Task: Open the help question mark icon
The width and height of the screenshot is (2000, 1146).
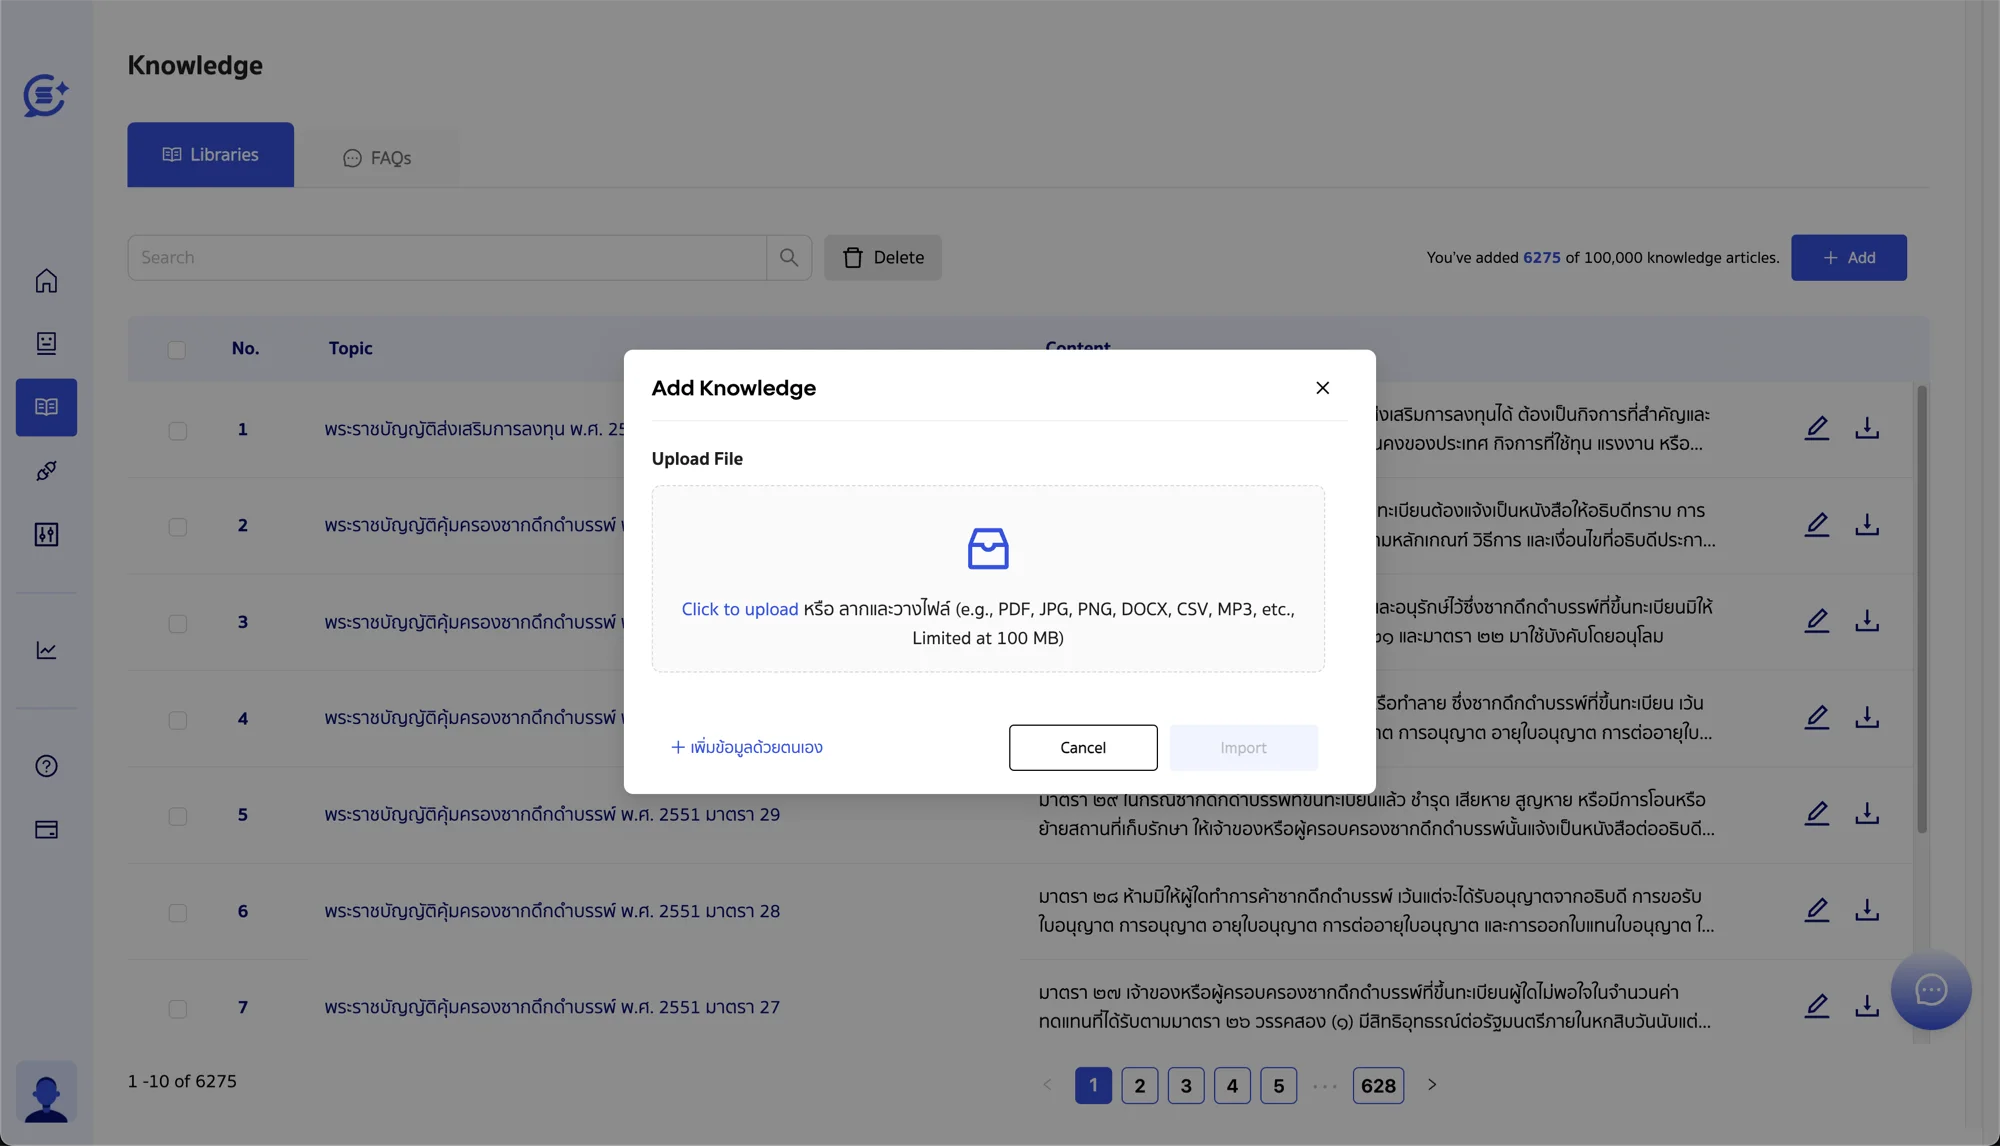Action: pyautogui.click(x=46, y=766)
